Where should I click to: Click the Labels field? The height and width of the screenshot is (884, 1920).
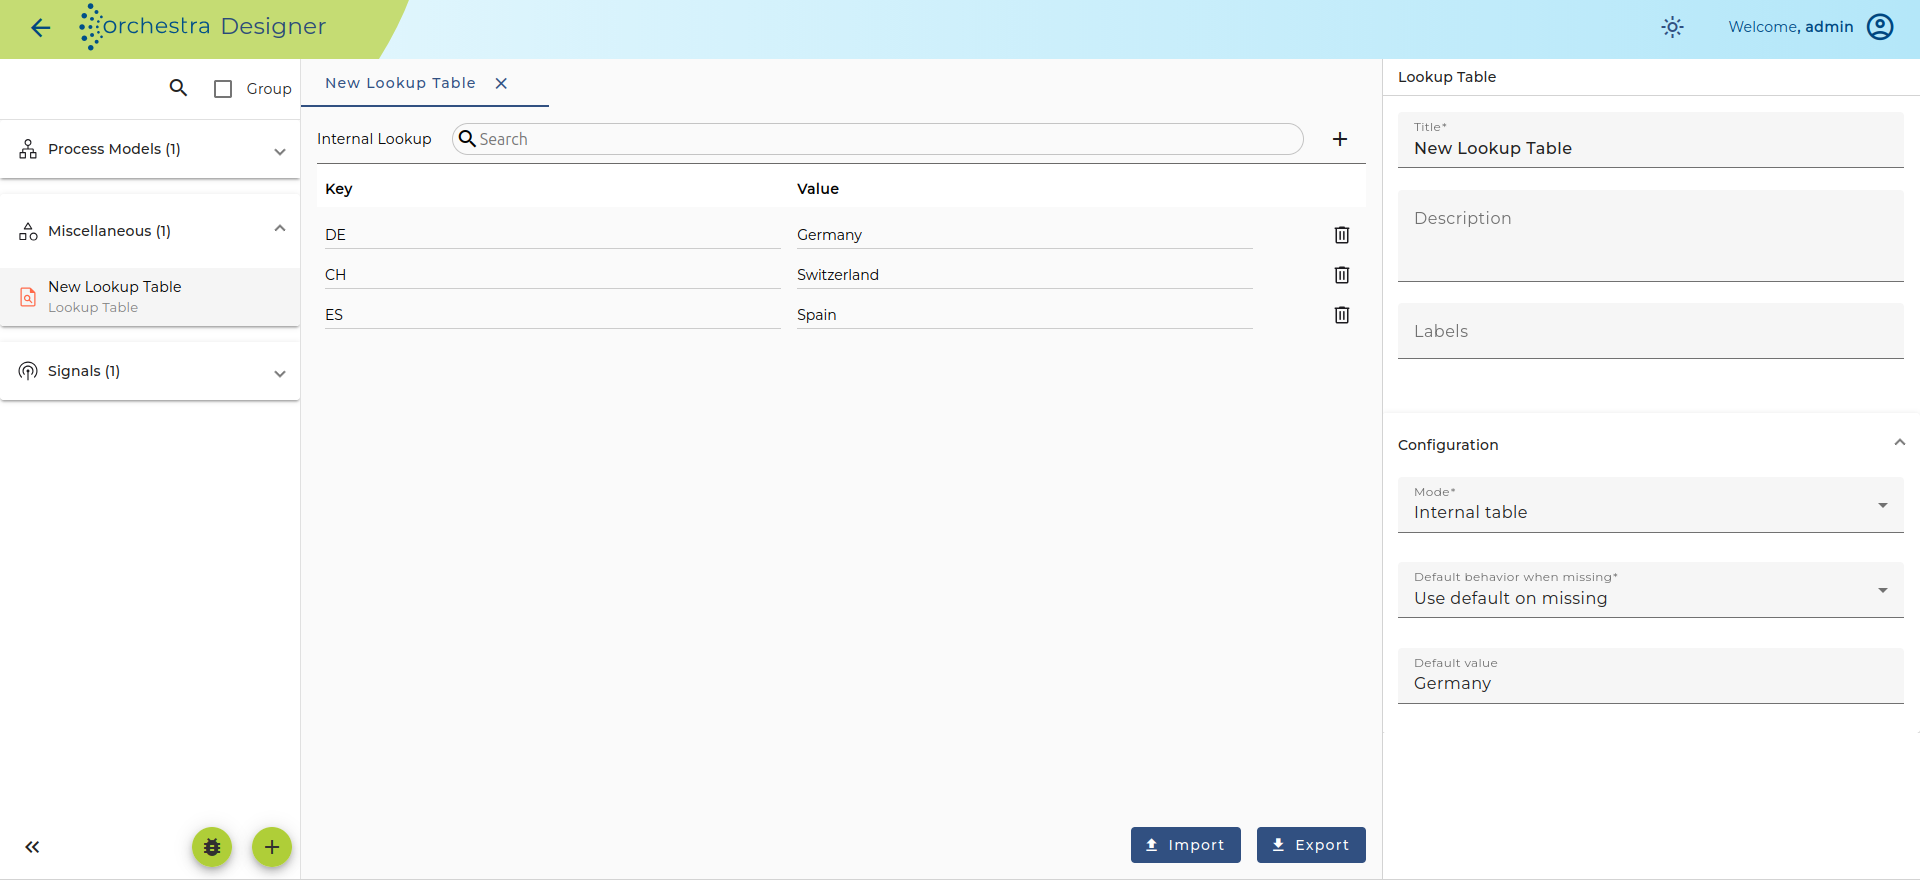[x=1650, y=331]
